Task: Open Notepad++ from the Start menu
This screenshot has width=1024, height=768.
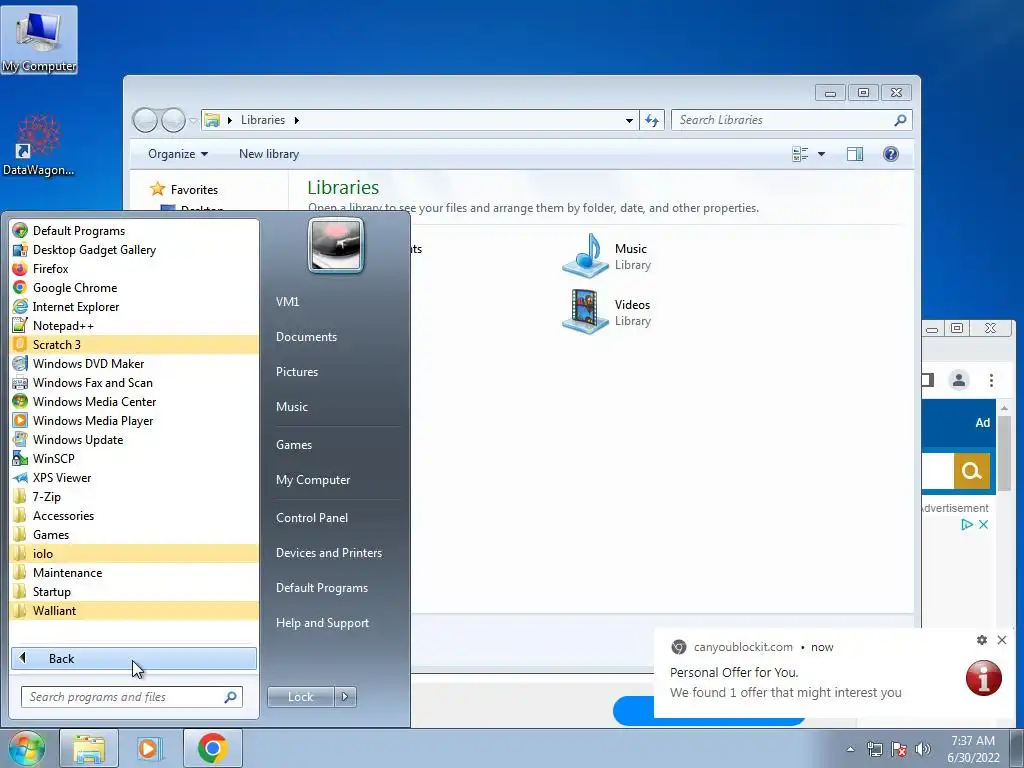Action: pyautogui.click(x=134, y=325)
